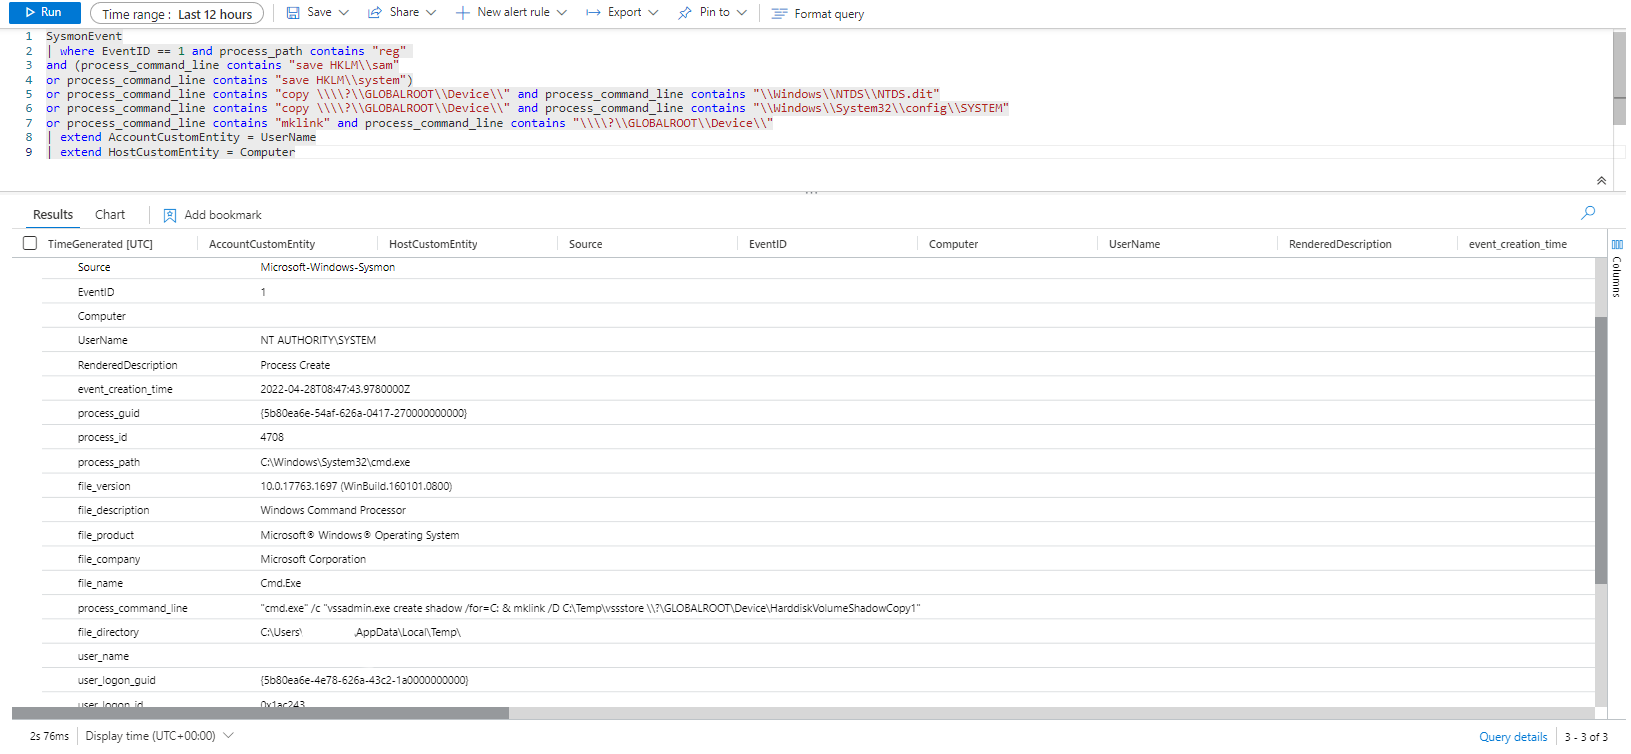Select the Results tab

pyautogui.click(x=53, y=215)
